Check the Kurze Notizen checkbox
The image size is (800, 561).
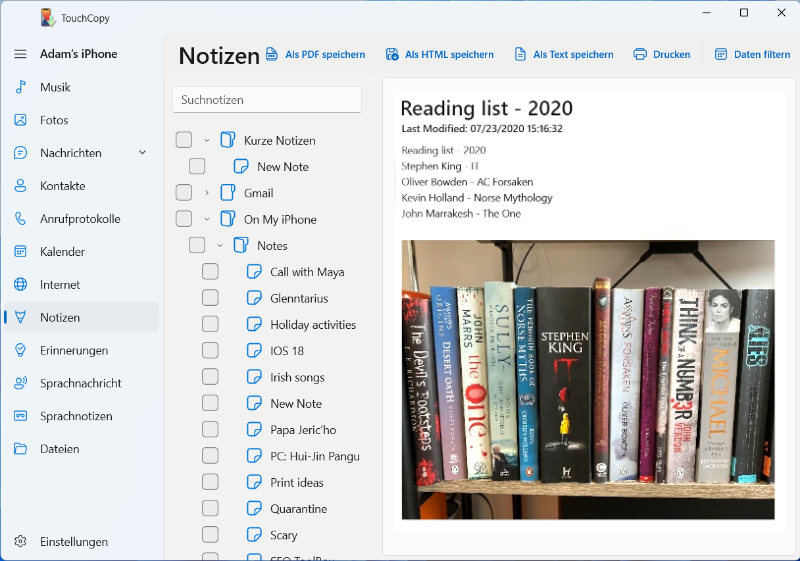pos(184,140)
